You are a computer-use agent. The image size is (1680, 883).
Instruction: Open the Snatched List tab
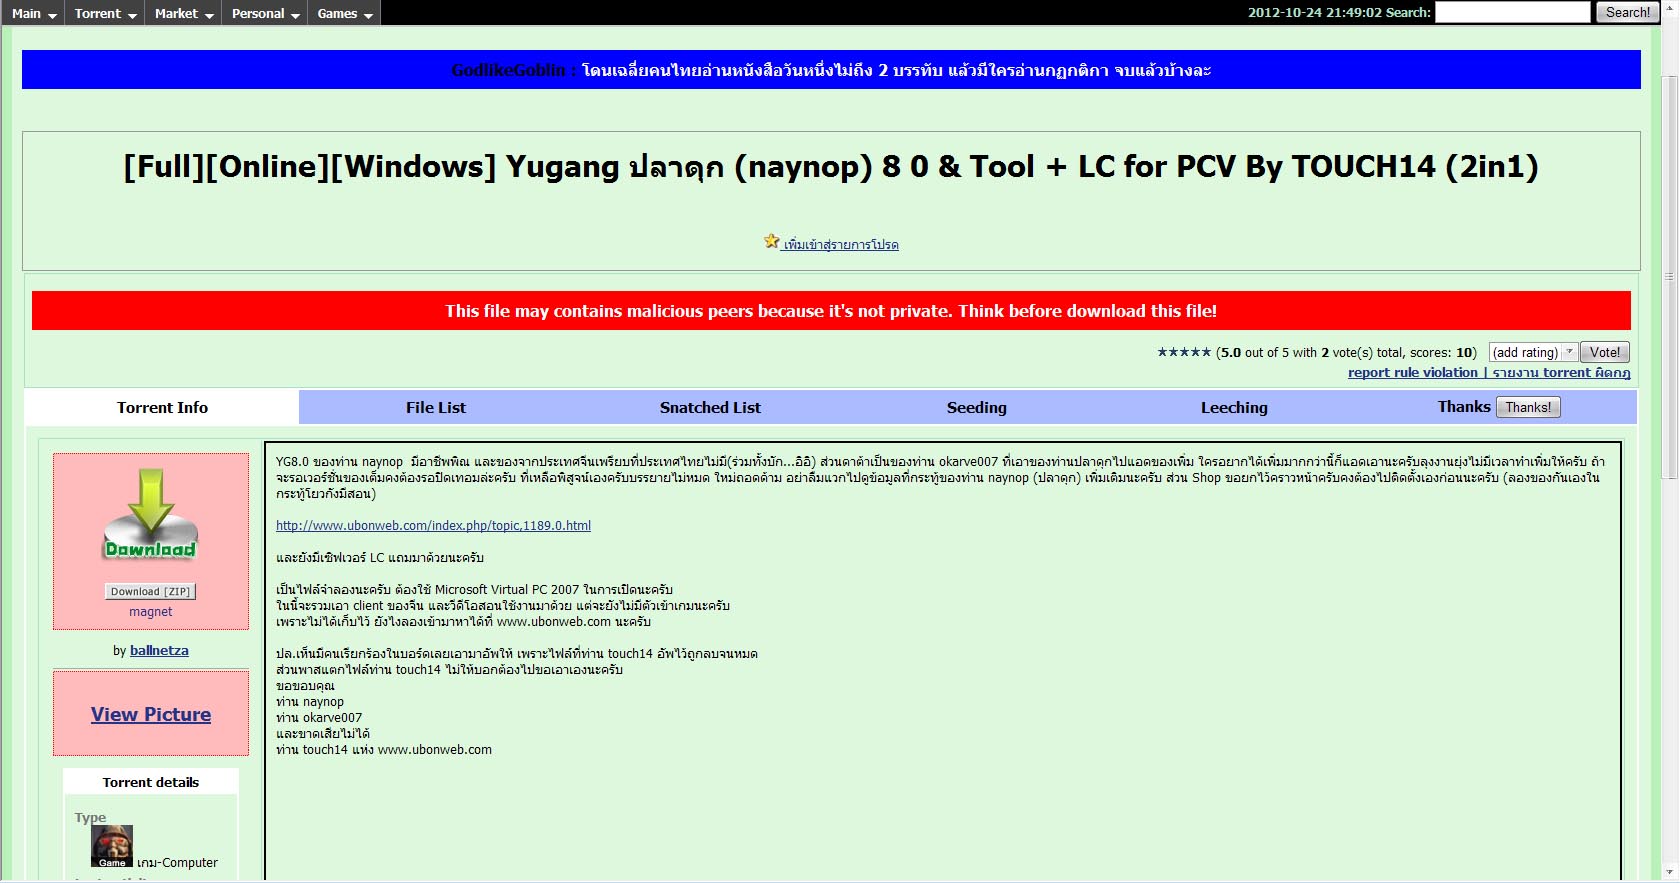(710, 408)
